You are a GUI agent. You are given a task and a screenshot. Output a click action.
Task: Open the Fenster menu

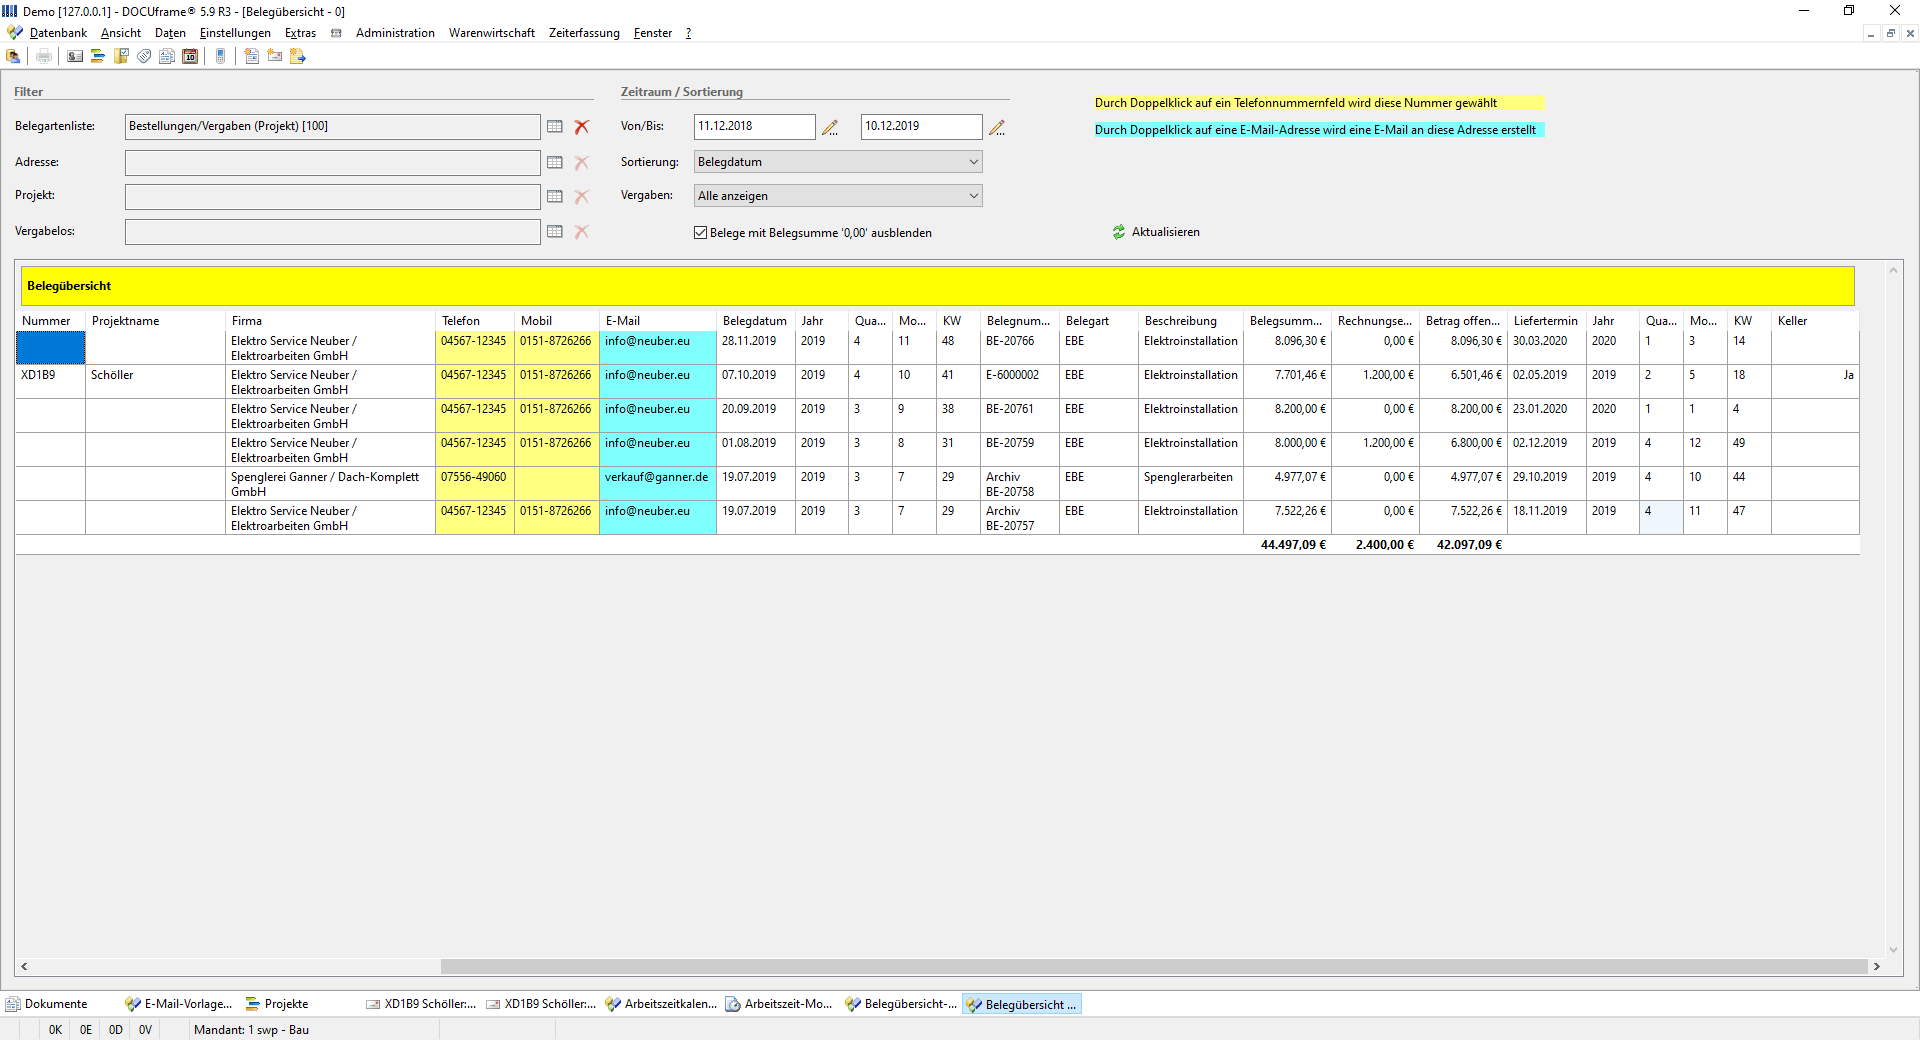tap(653, 33)
